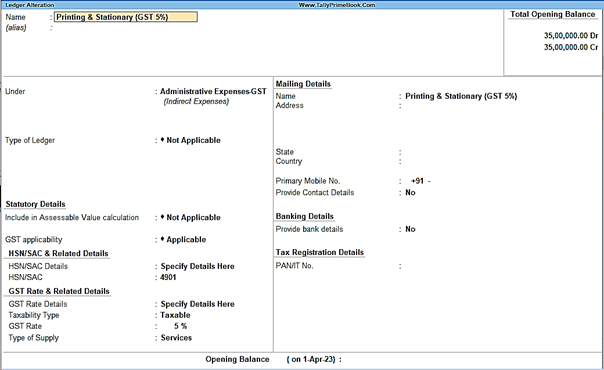The width and height of the screenshot is (604, 370).
Task: Click Primary Mobile No. +91 field
Action: (x=421, y=181)
